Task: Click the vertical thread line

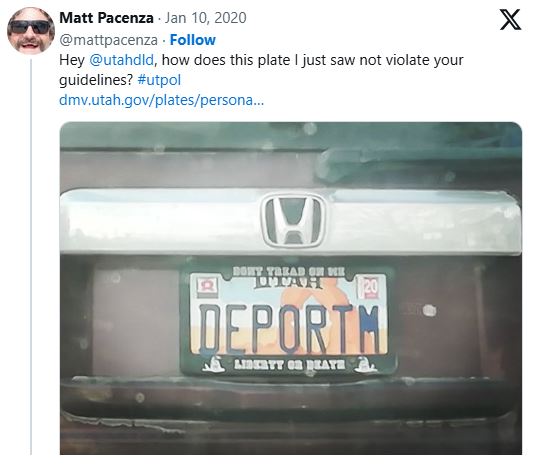Action: pyautogui.click(x=31, y=257)
